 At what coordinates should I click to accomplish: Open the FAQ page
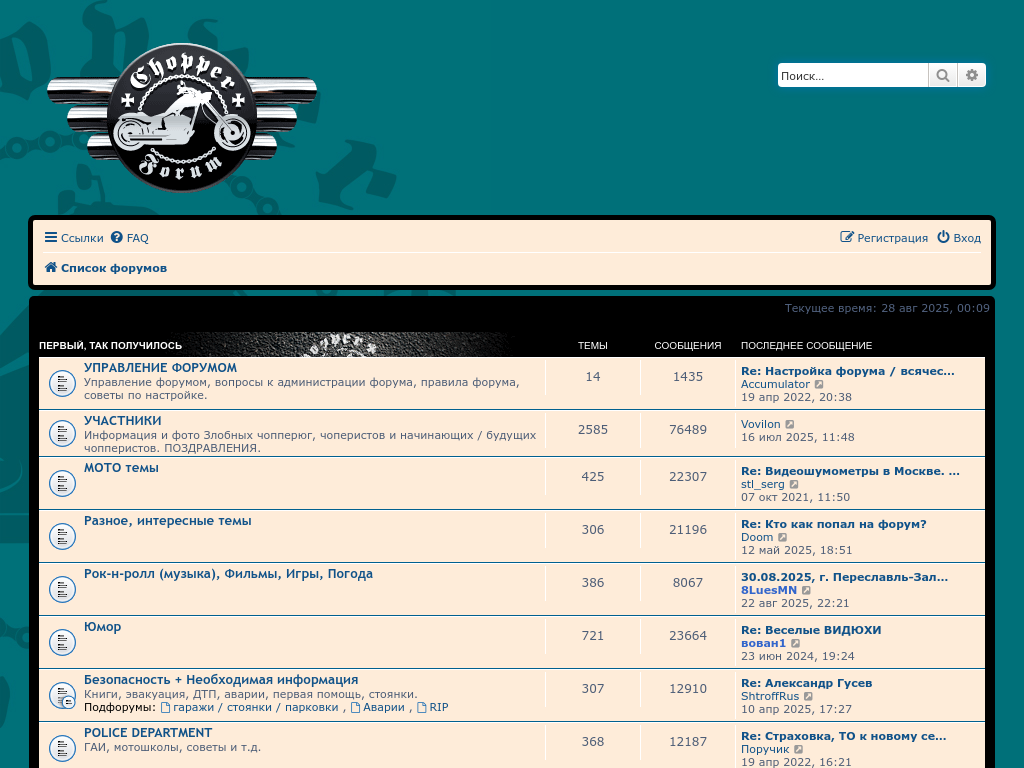(x=130, y=238)
